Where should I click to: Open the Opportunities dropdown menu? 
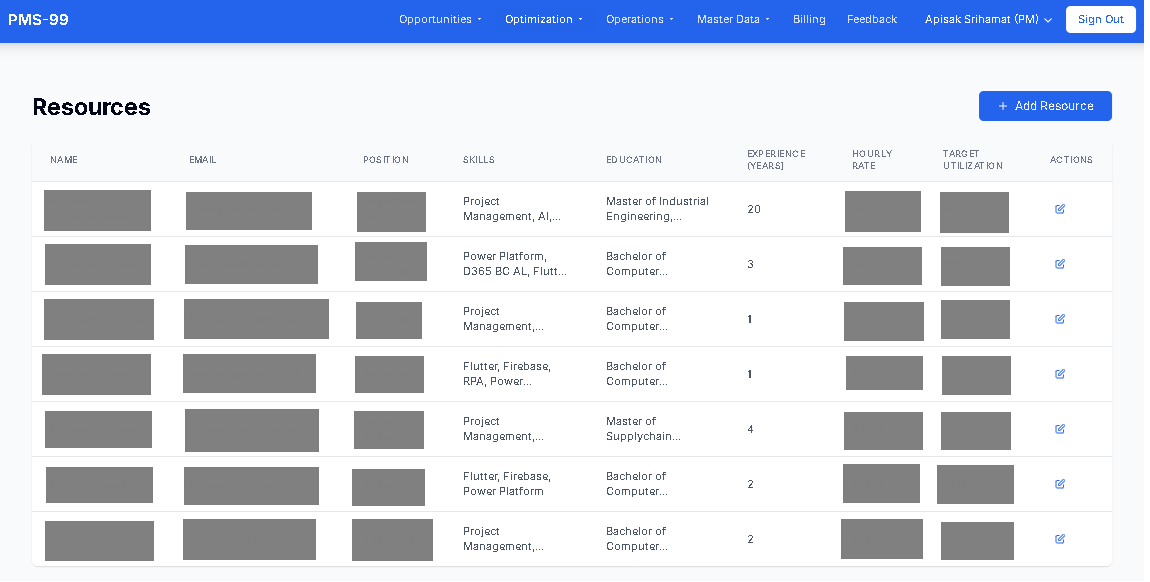(x=440, y=19)
